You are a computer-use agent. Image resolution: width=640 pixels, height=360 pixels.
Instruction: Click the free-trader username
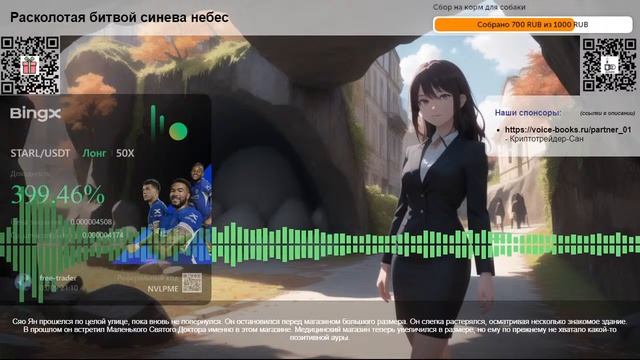(x=58, y=278)
